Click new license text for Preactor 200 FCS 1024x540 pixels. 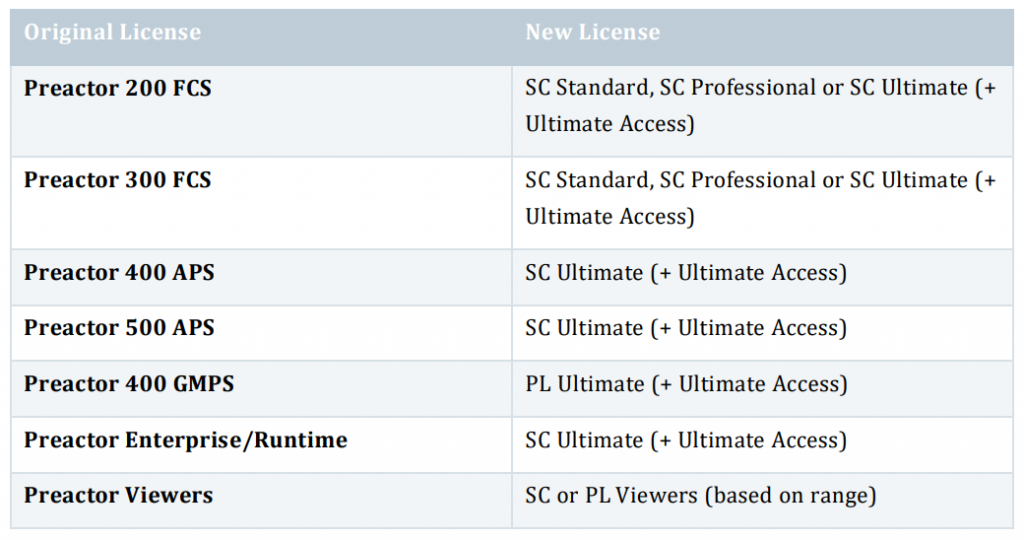click(761, 105)
